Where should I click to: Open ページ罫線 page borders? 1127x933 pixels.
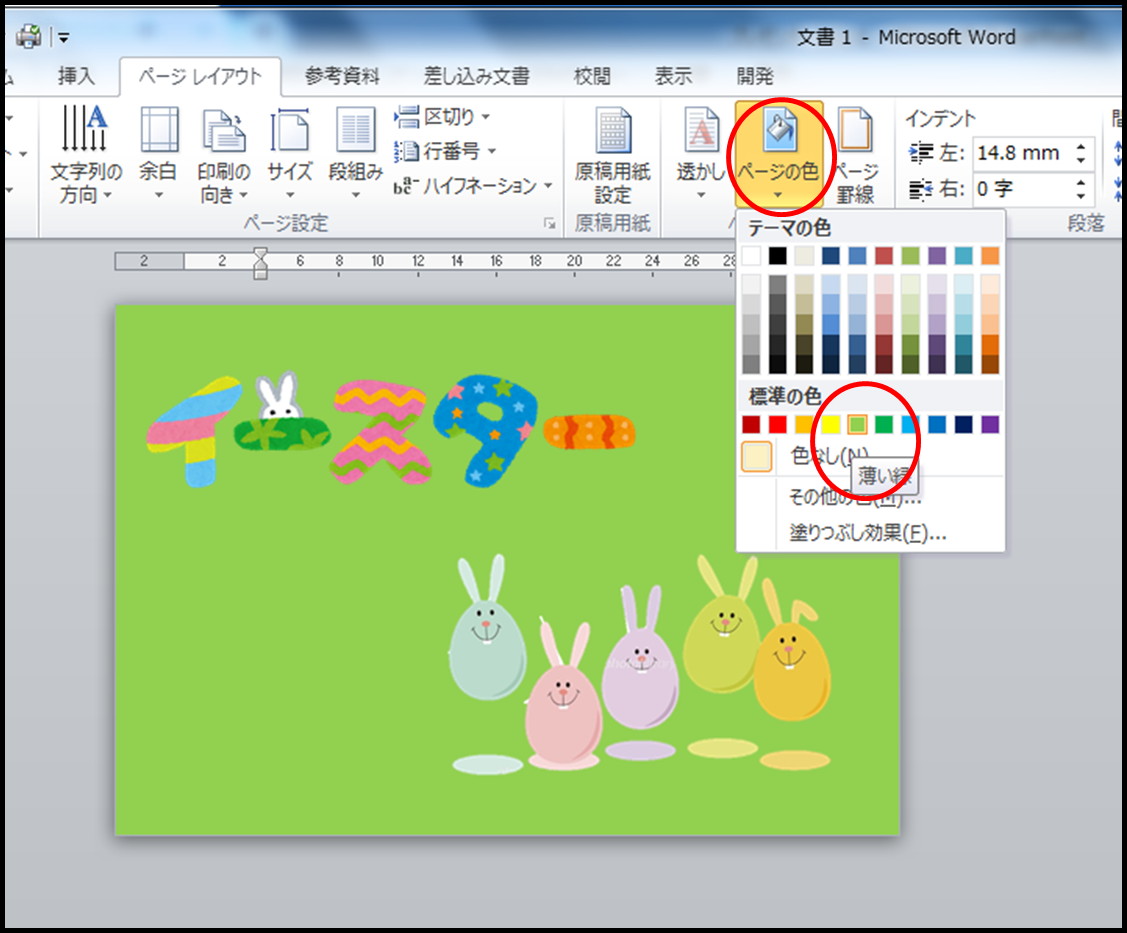855,155
